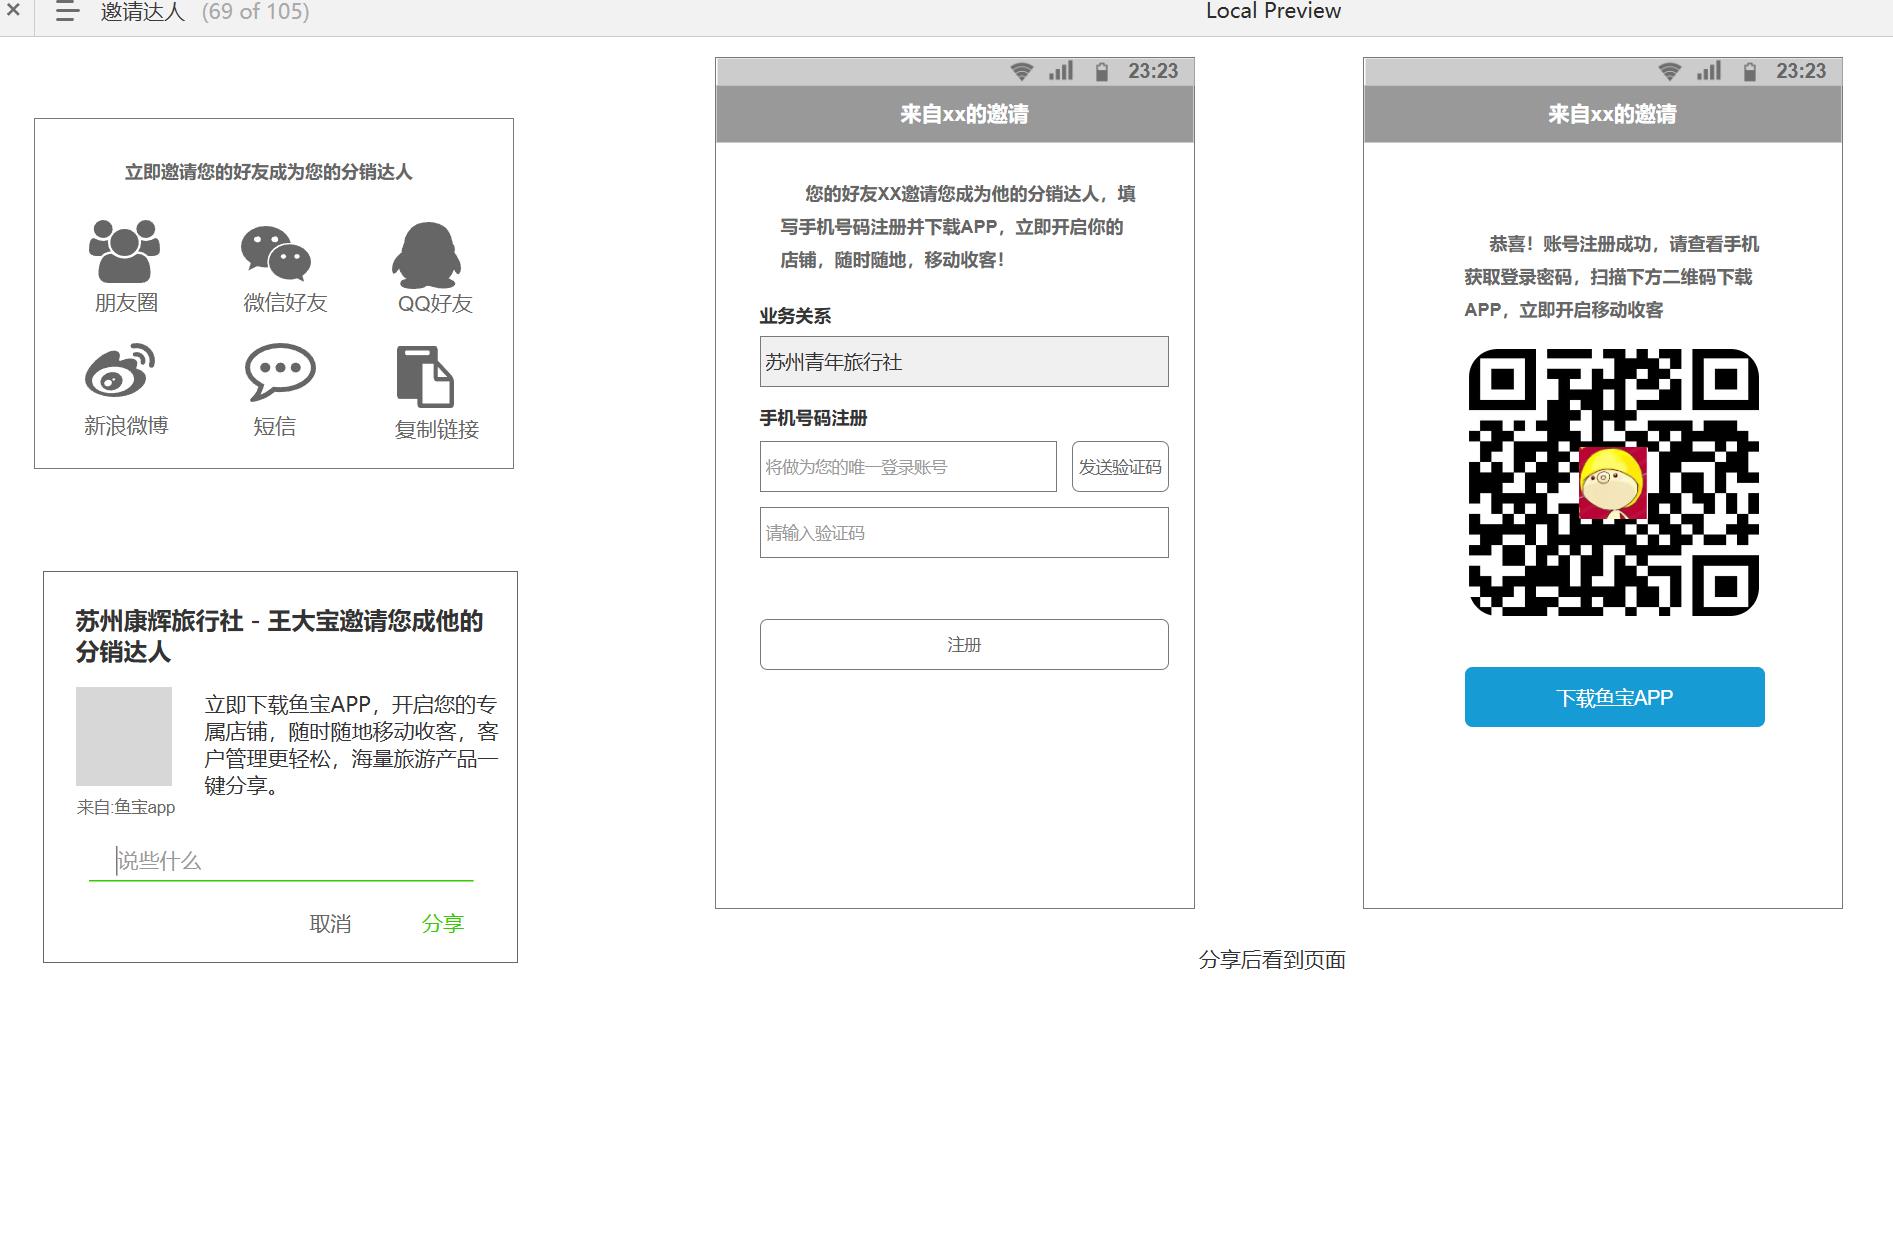
Task: Open the page list hamburger menu
Action: [67, 12]
